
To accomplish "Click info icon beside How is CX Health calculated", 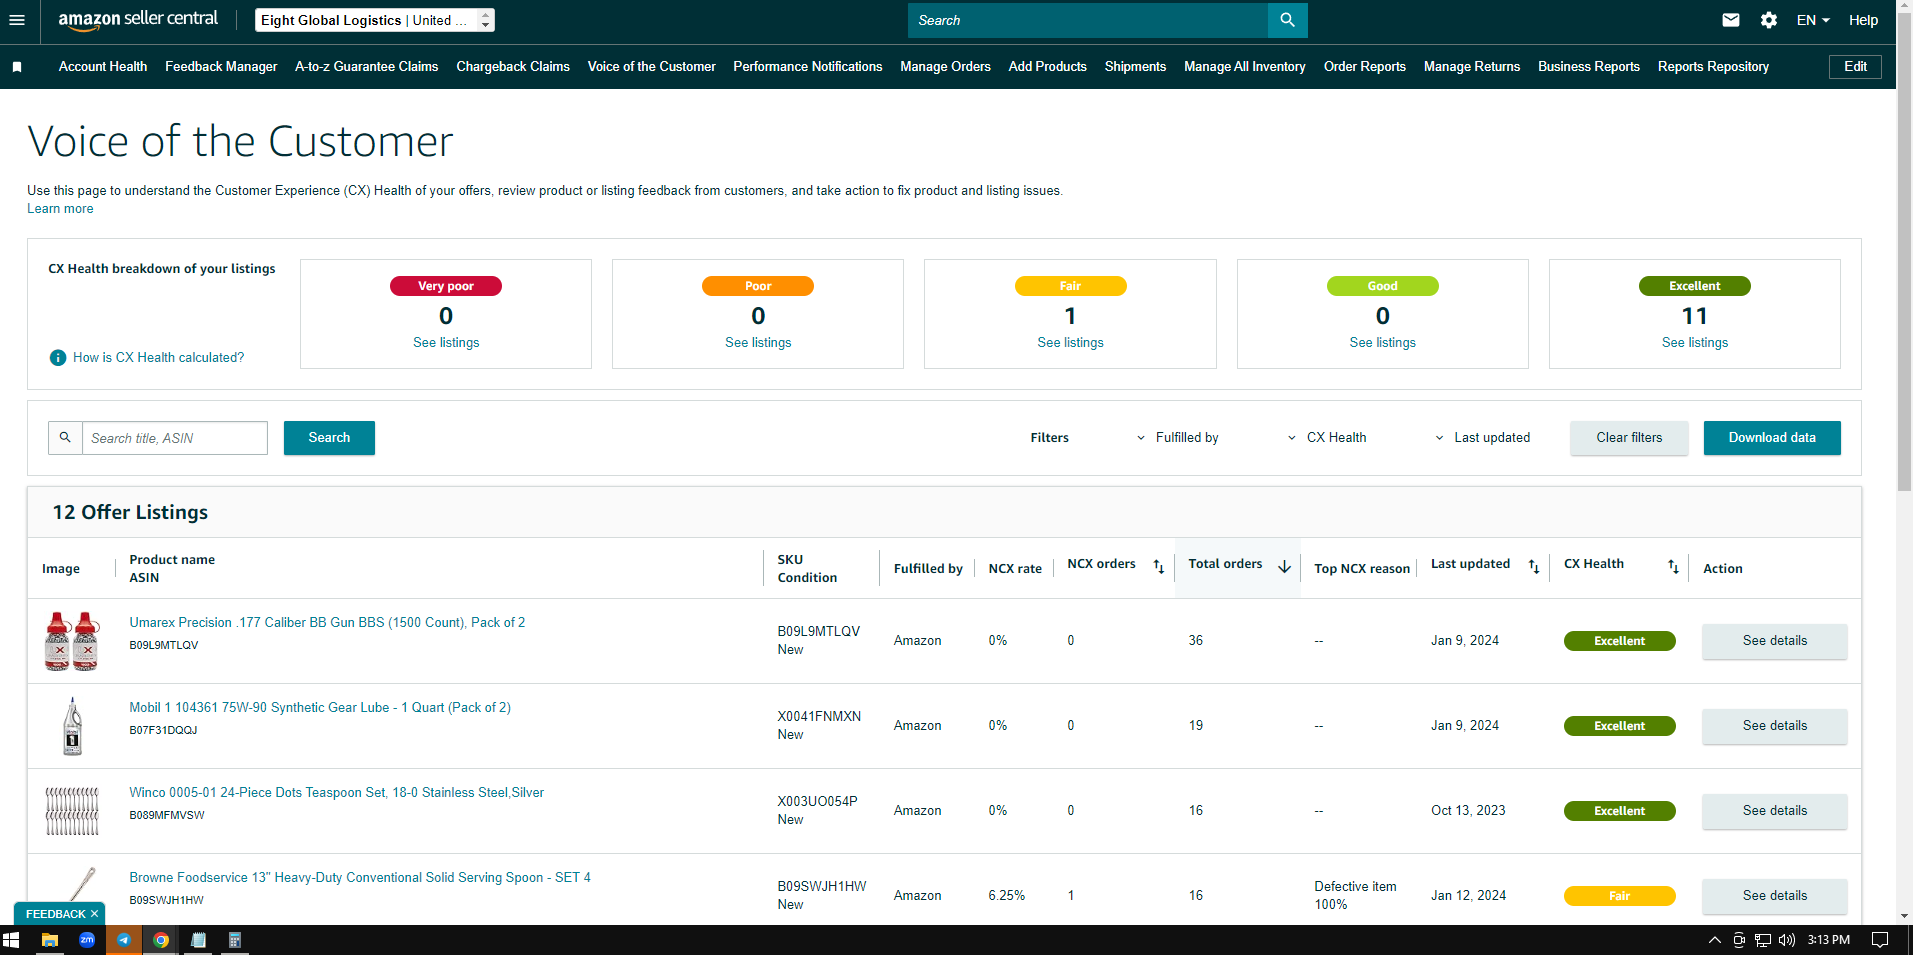I will (58, 358).
